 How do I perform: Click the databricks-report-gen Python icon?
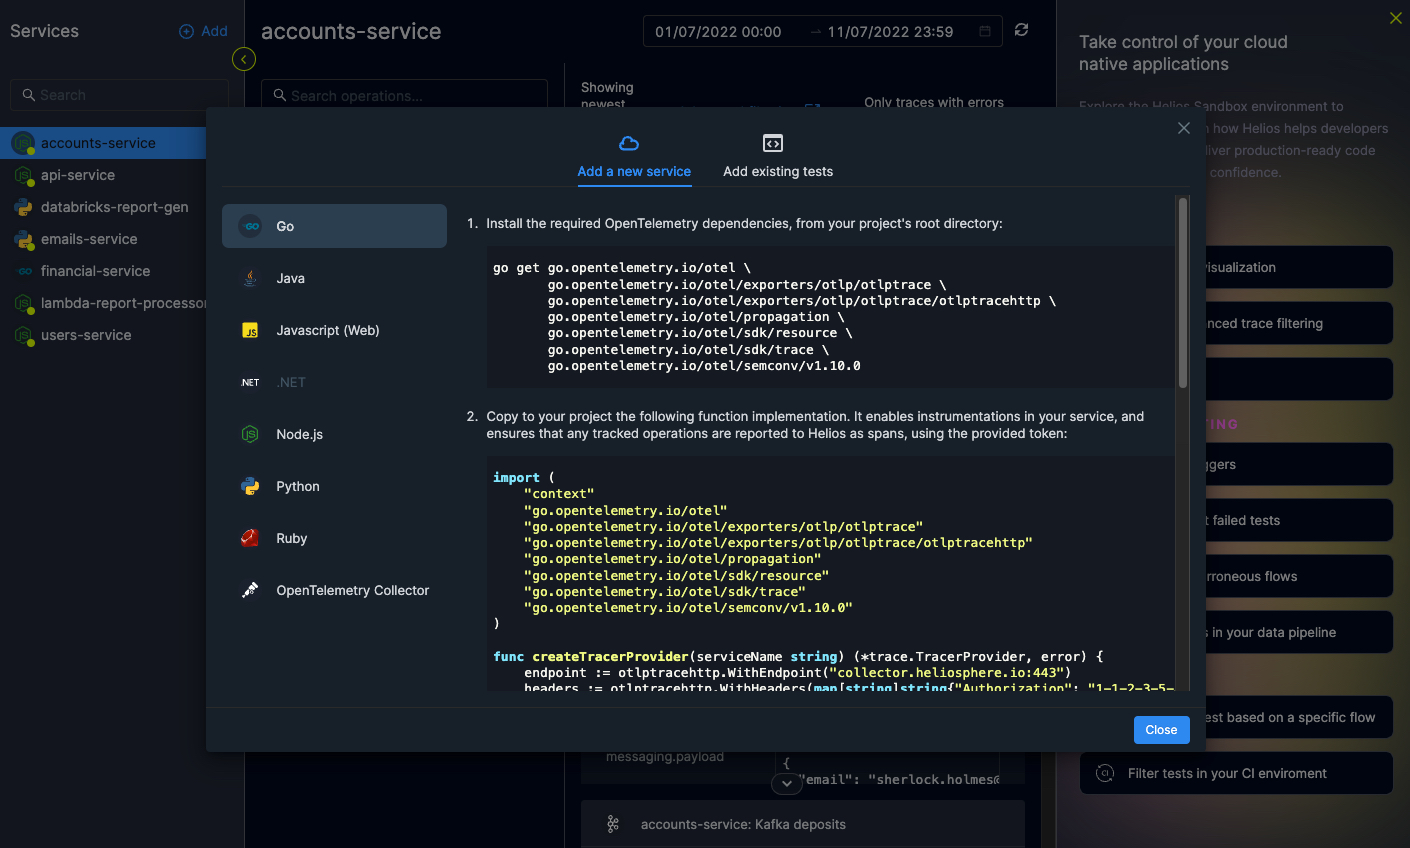click(23, 207)
